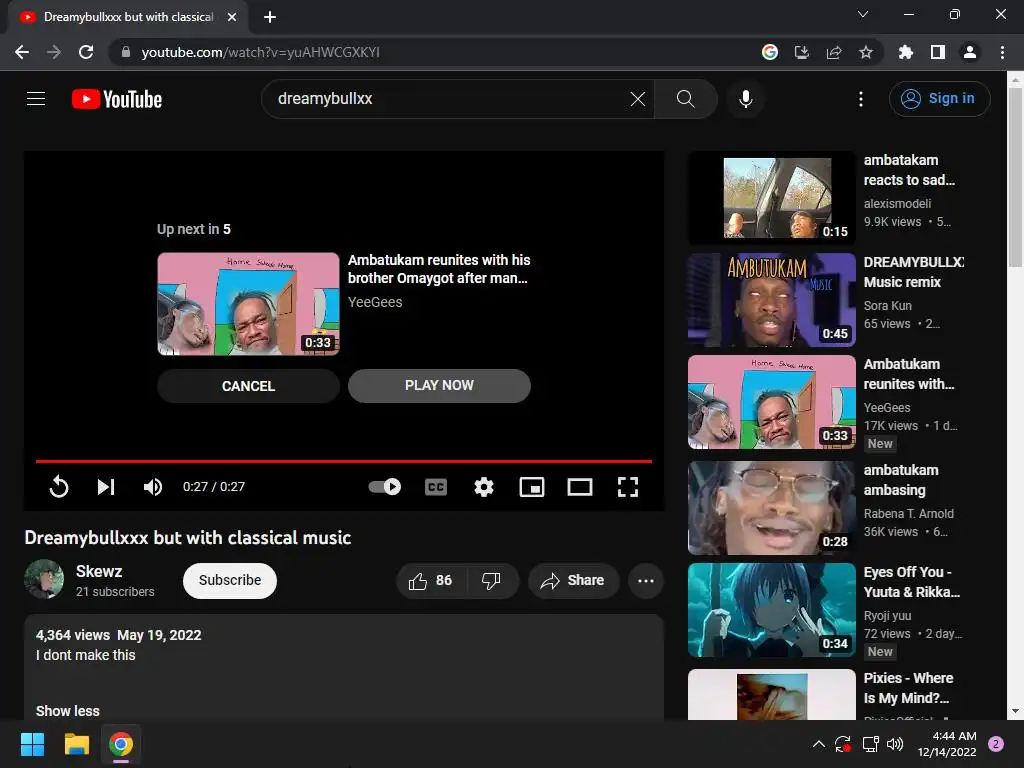The image size is (1024, 768).
Task: Enable miniplayer mode
Action: pyautogui.click(x=532, y=487)
